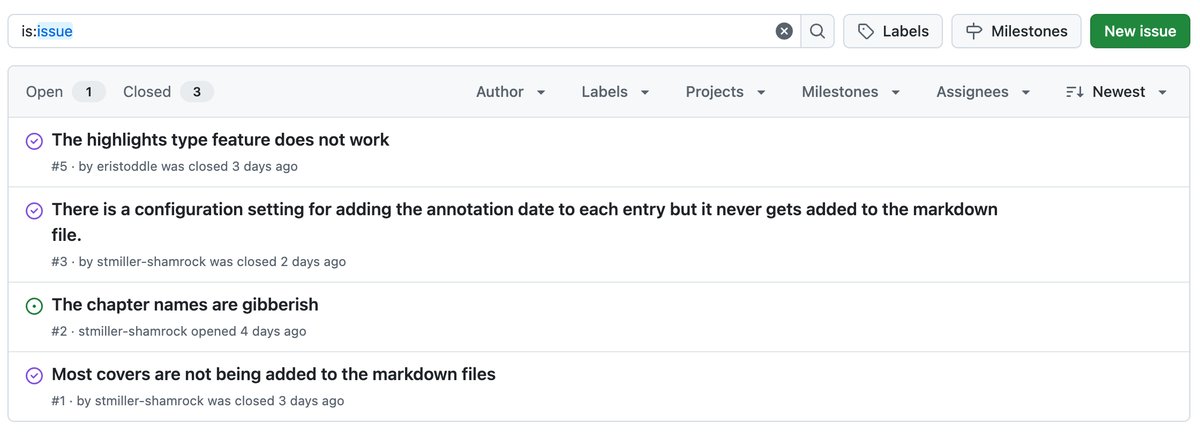Click the closed status icon on issue #5
The width and height of the screenshot is (1200, 439).
pos(34,141)
